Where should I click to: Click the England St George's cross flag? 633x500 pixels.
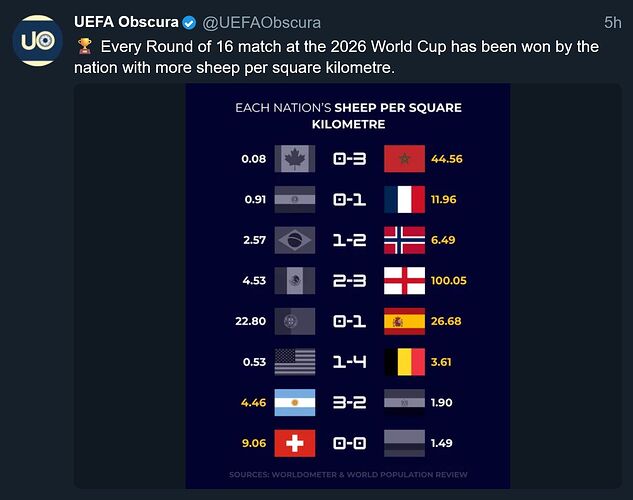404,280
